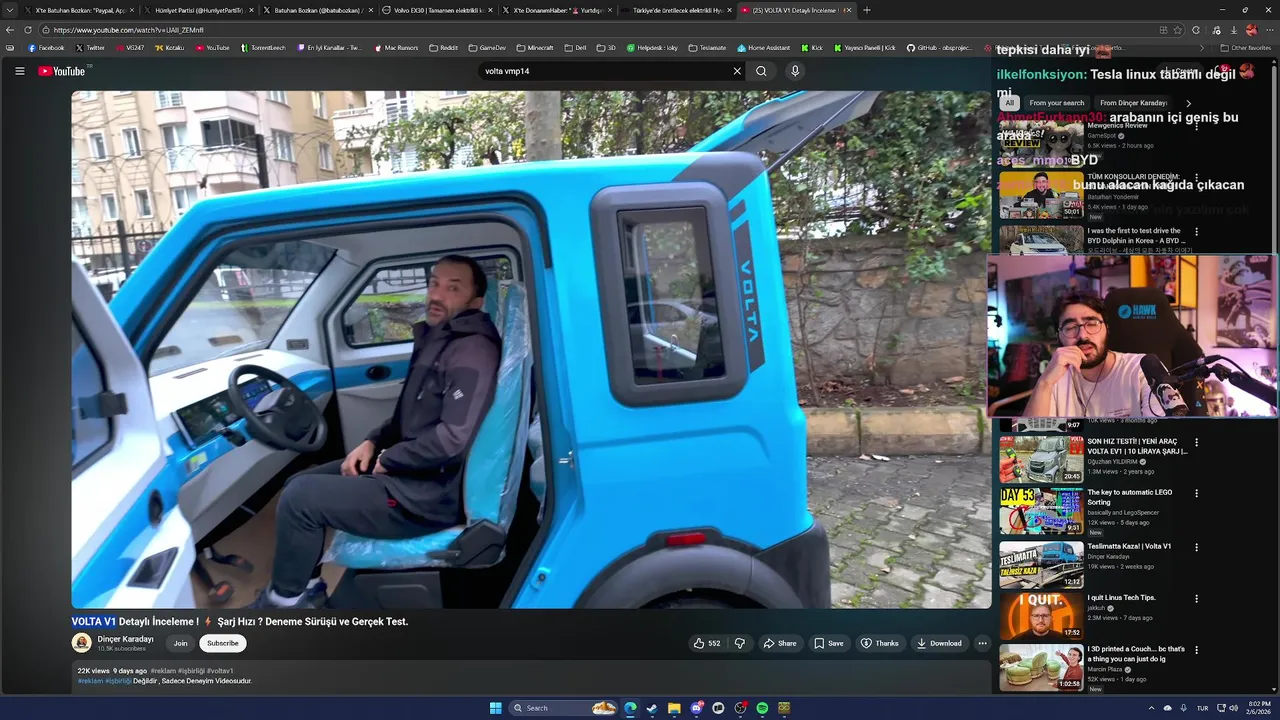Image resolution: width=1280 pixels, height=720 pixels.
Task: Open the Mac Rumors bookmark
Action: click(396, 48)
